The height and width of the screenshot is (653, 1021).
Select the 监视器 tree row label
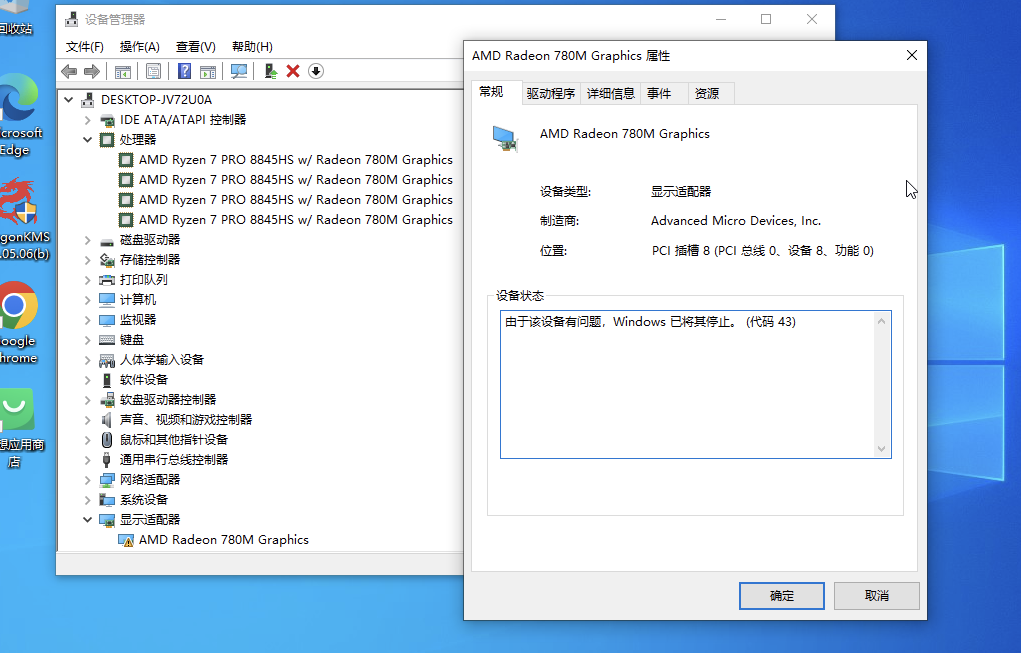(x=138, y=320)
